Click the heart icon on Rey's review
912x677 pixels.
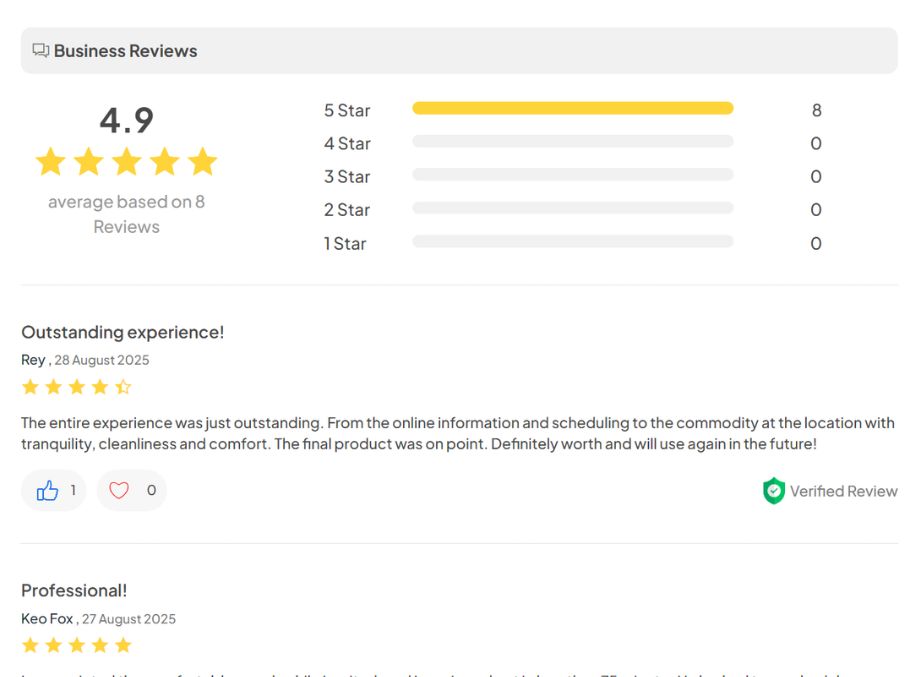[119, 491]
